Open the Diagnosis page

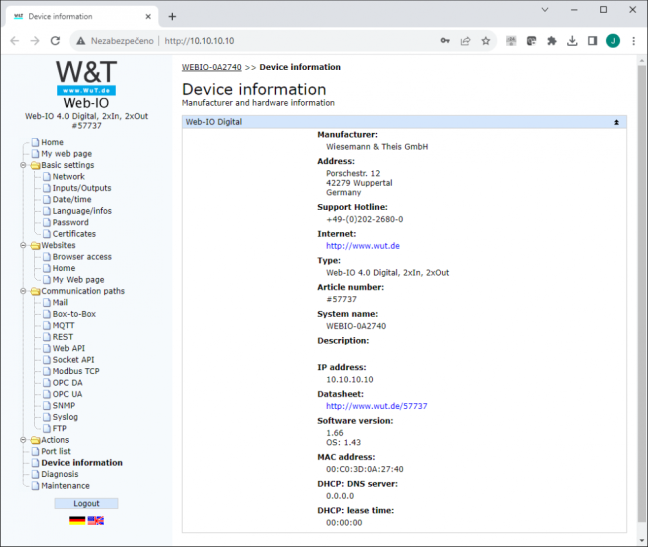(x=60, y=474)
